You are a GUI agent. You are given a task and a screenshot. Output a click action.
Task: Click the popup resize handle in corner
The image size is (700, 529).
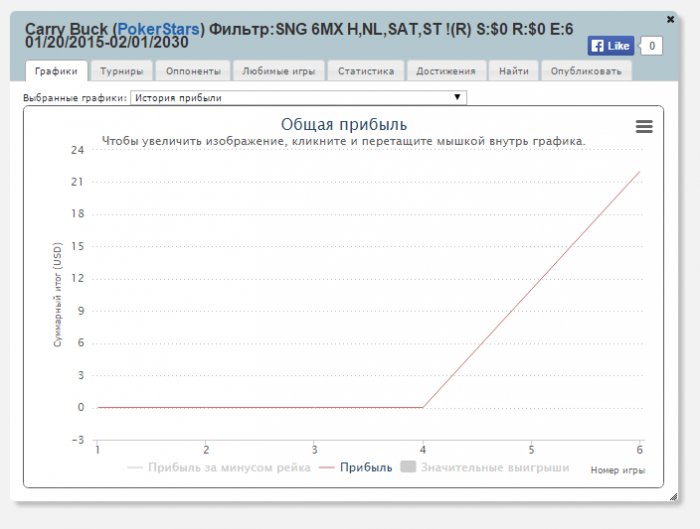click(x=673, y=497)
